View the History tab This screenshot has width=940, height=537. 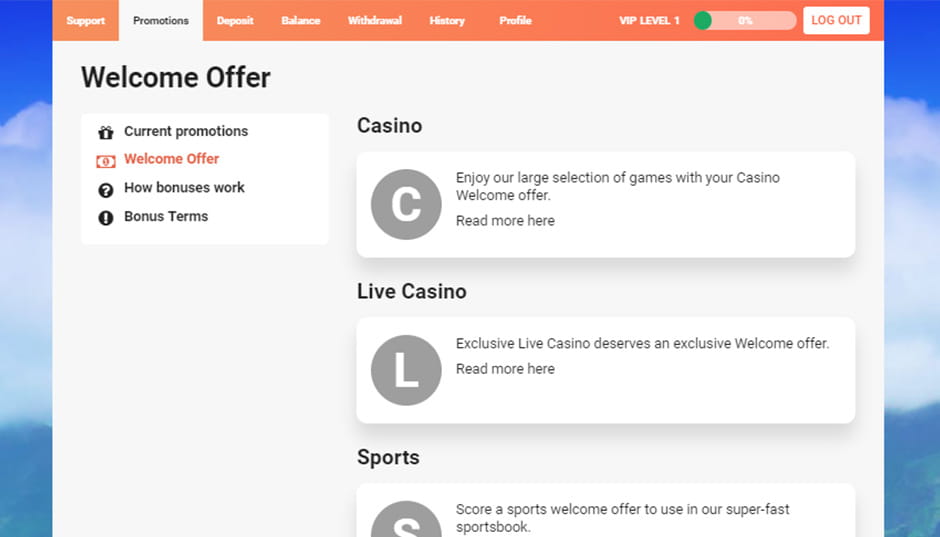pyautogui.click(x=447, y=20)
